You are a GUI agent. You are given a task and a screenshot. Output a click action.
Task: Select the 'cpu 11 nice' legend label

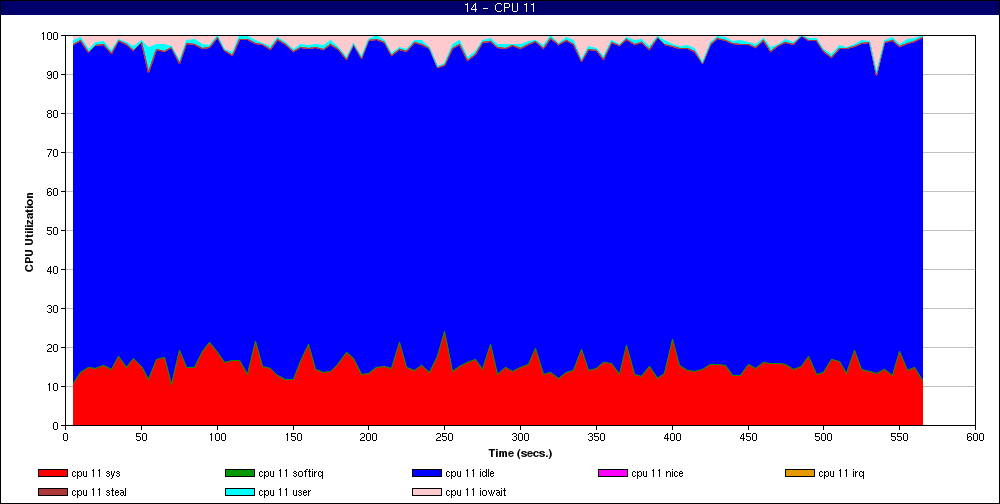(657, 473)
